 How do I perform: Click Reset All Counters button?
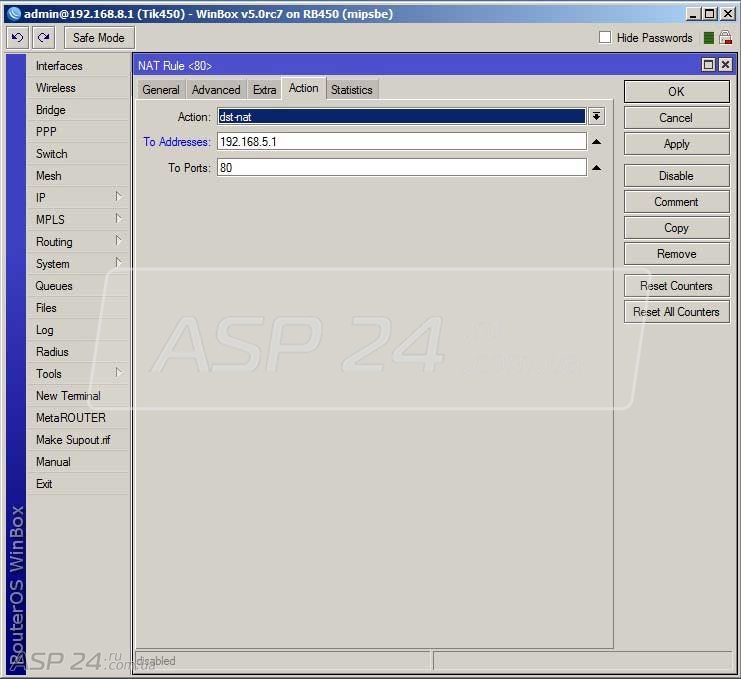click(x=676, y=312)
